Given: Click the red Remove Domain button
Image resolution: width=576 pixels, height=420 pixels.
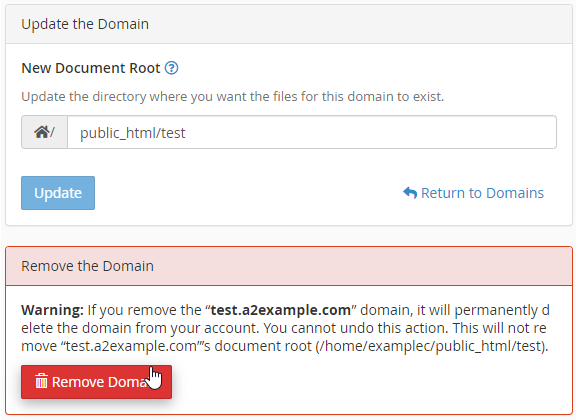Looking at the screenshot, I should [x=96, y=382].
